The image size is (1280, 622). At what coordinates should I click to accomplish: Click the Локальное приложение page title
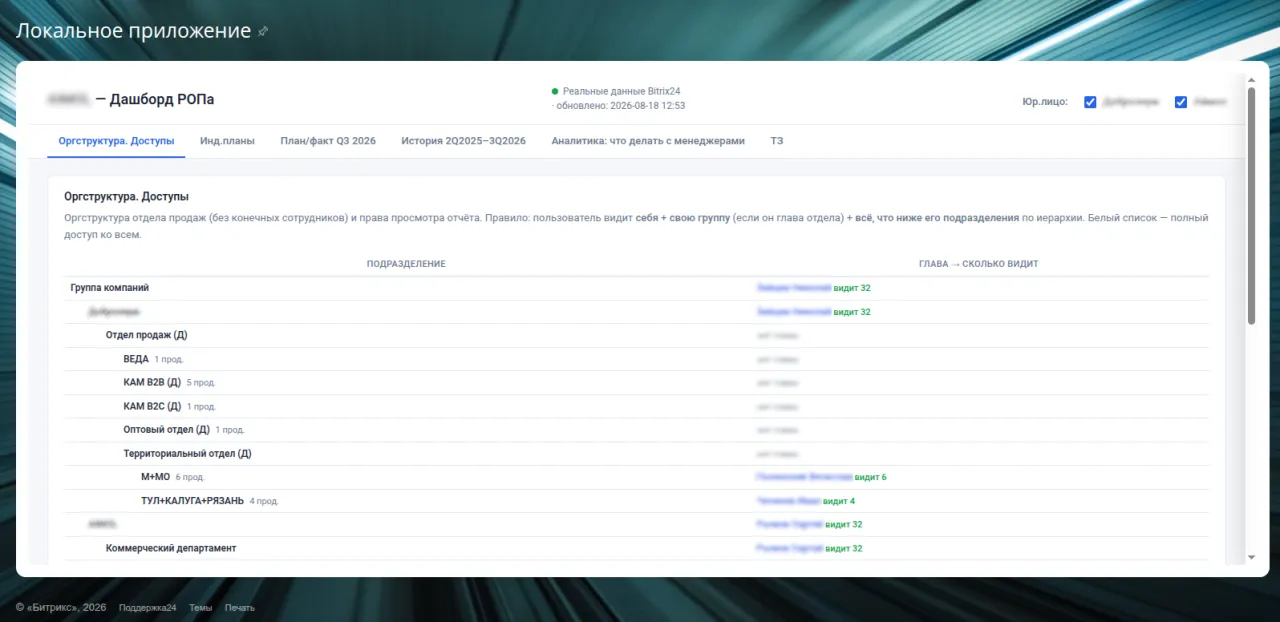pyautogui.click(x=133, y=31)
